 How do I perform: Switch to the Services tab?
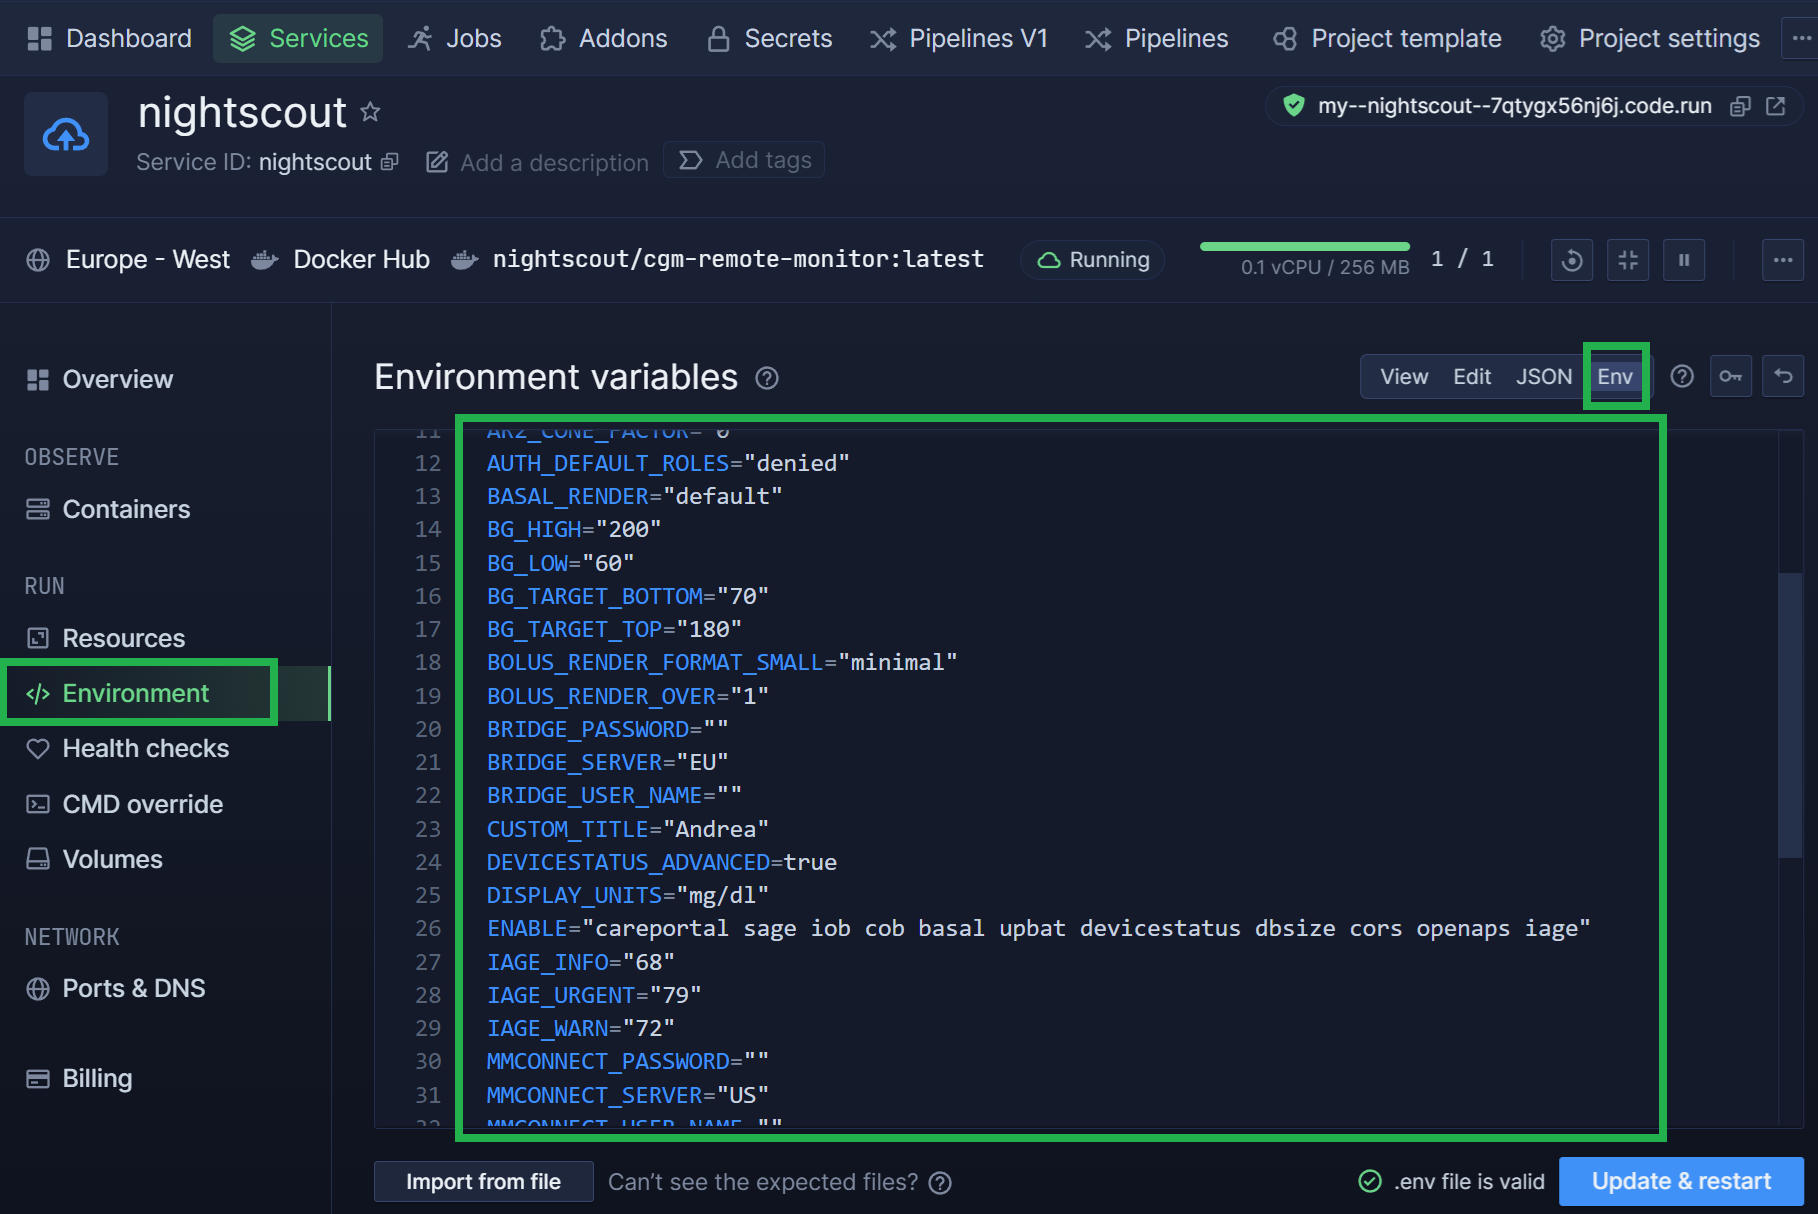(298, 38)
